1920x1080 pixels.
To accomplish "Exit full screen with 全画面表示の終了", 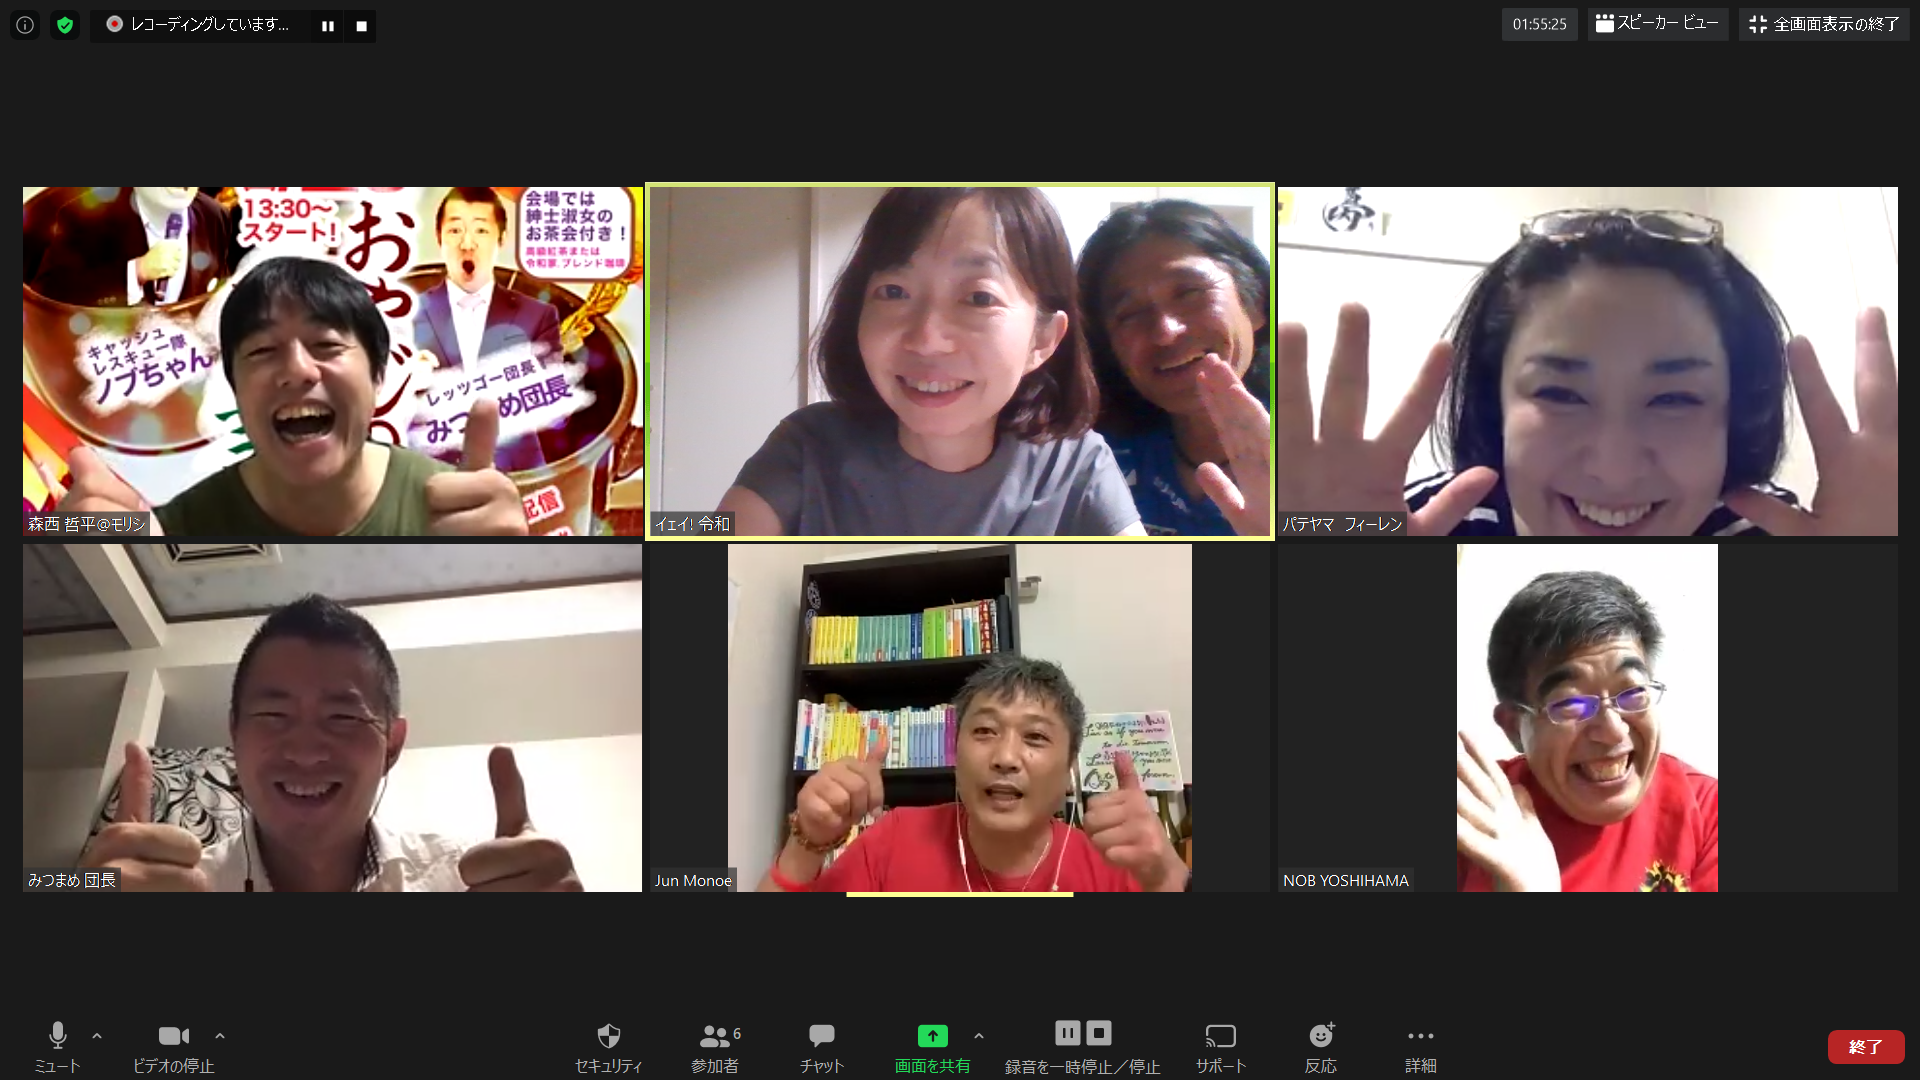I will 1824,24.
